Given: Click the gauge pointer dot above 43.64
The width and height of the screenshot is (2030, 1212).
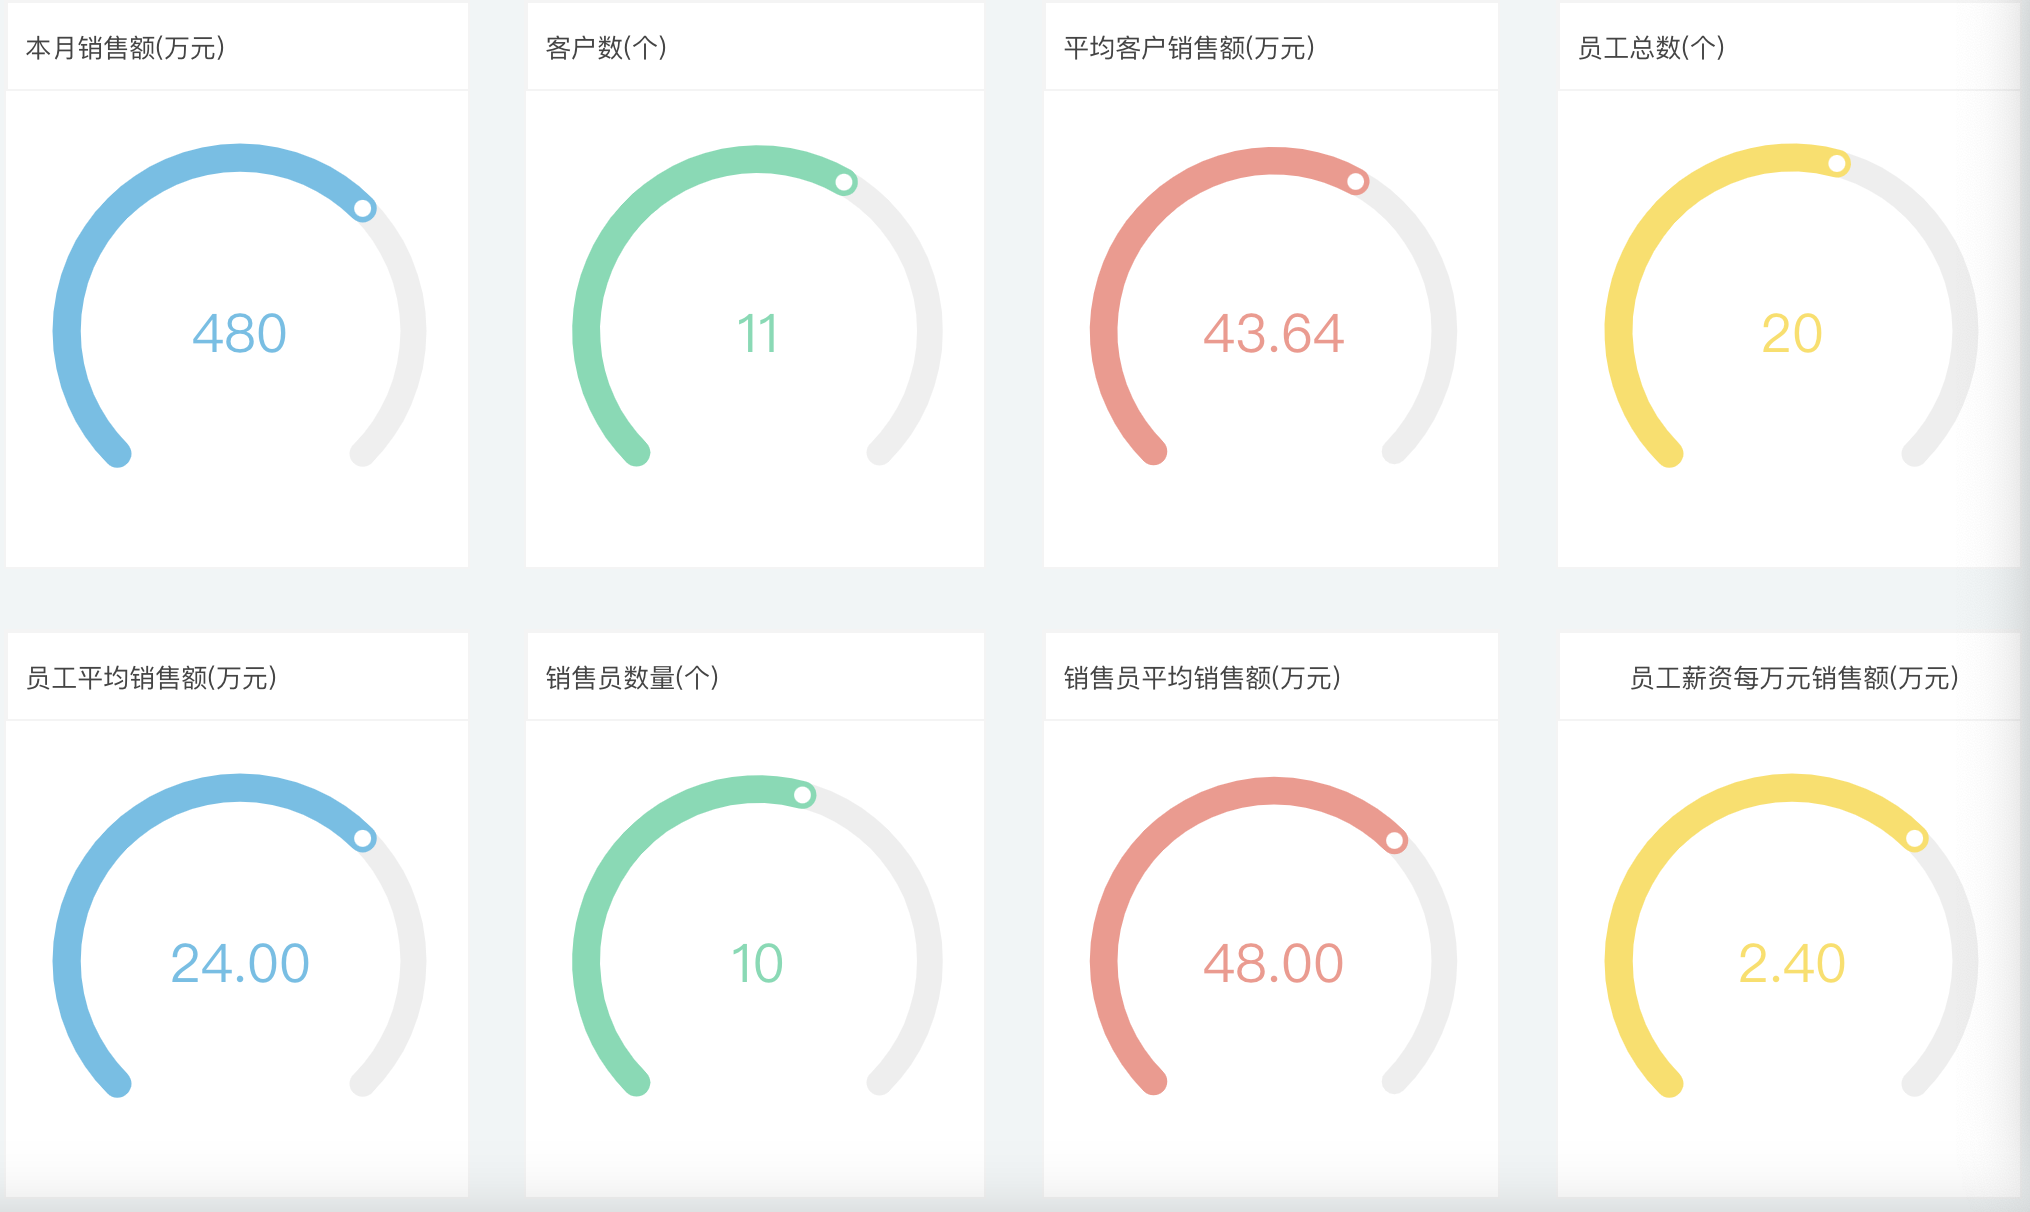Looking at the screenshot, I should point(1356,182).
